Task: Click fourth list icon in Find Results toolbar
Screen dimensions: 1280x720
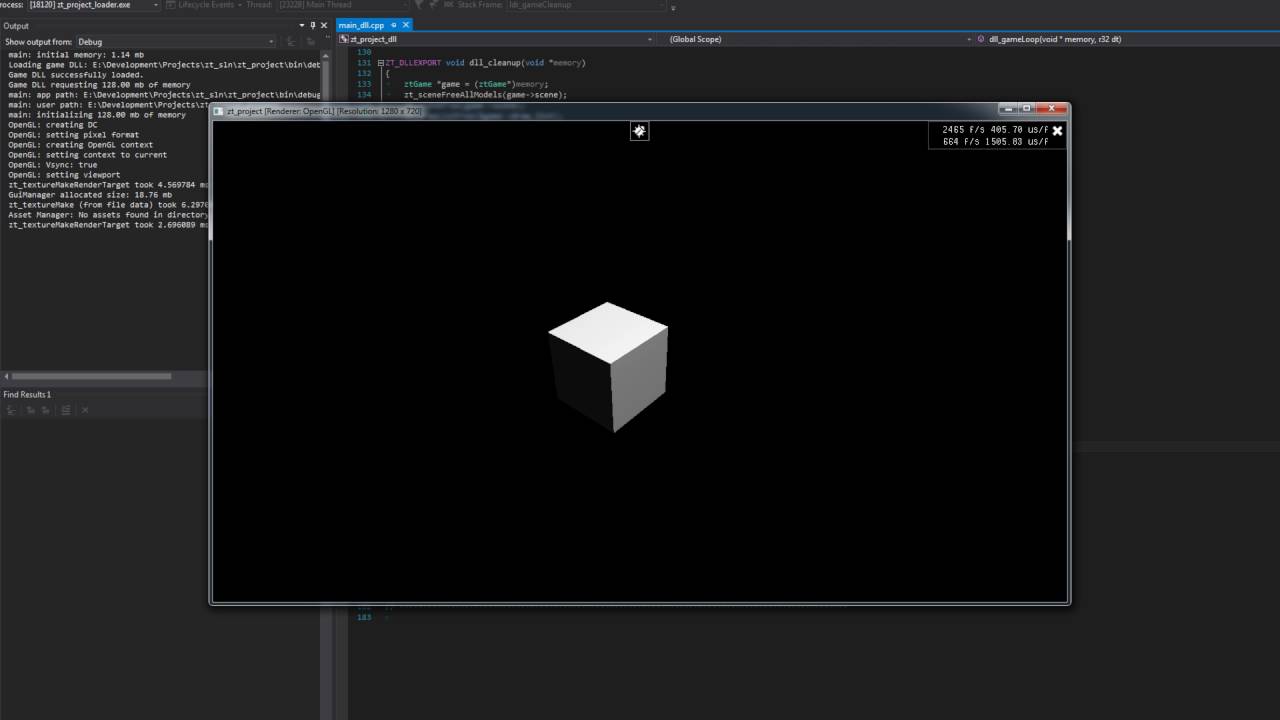Action: [x=66, y=410]
